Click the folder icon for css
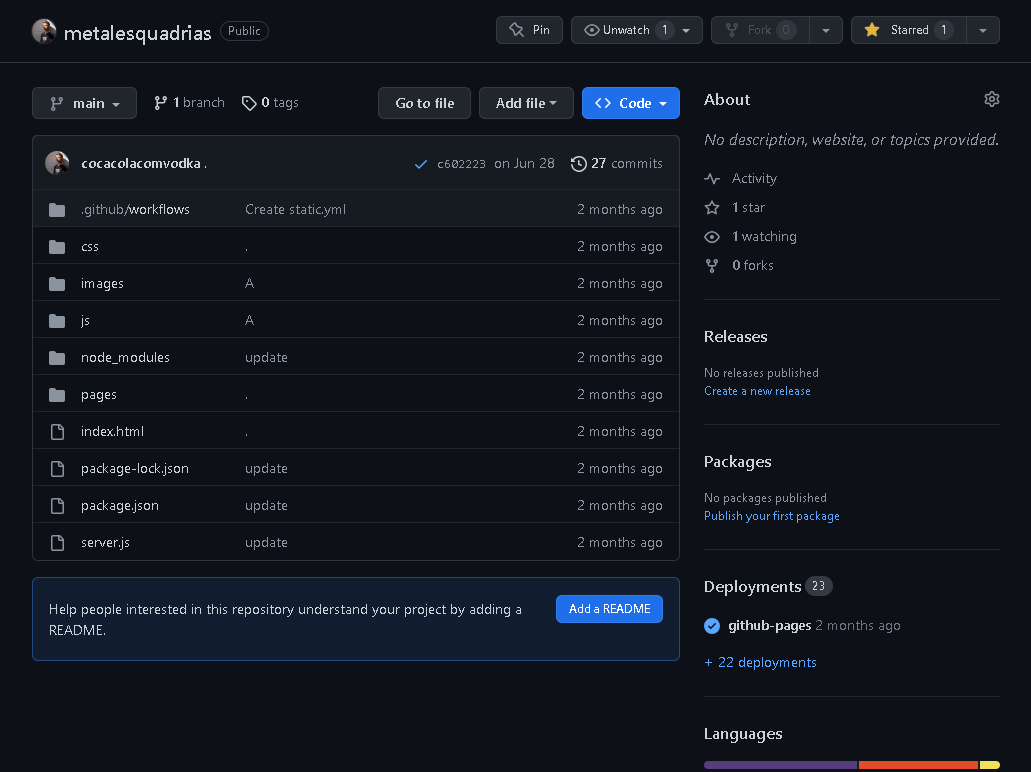 [57, 247]
